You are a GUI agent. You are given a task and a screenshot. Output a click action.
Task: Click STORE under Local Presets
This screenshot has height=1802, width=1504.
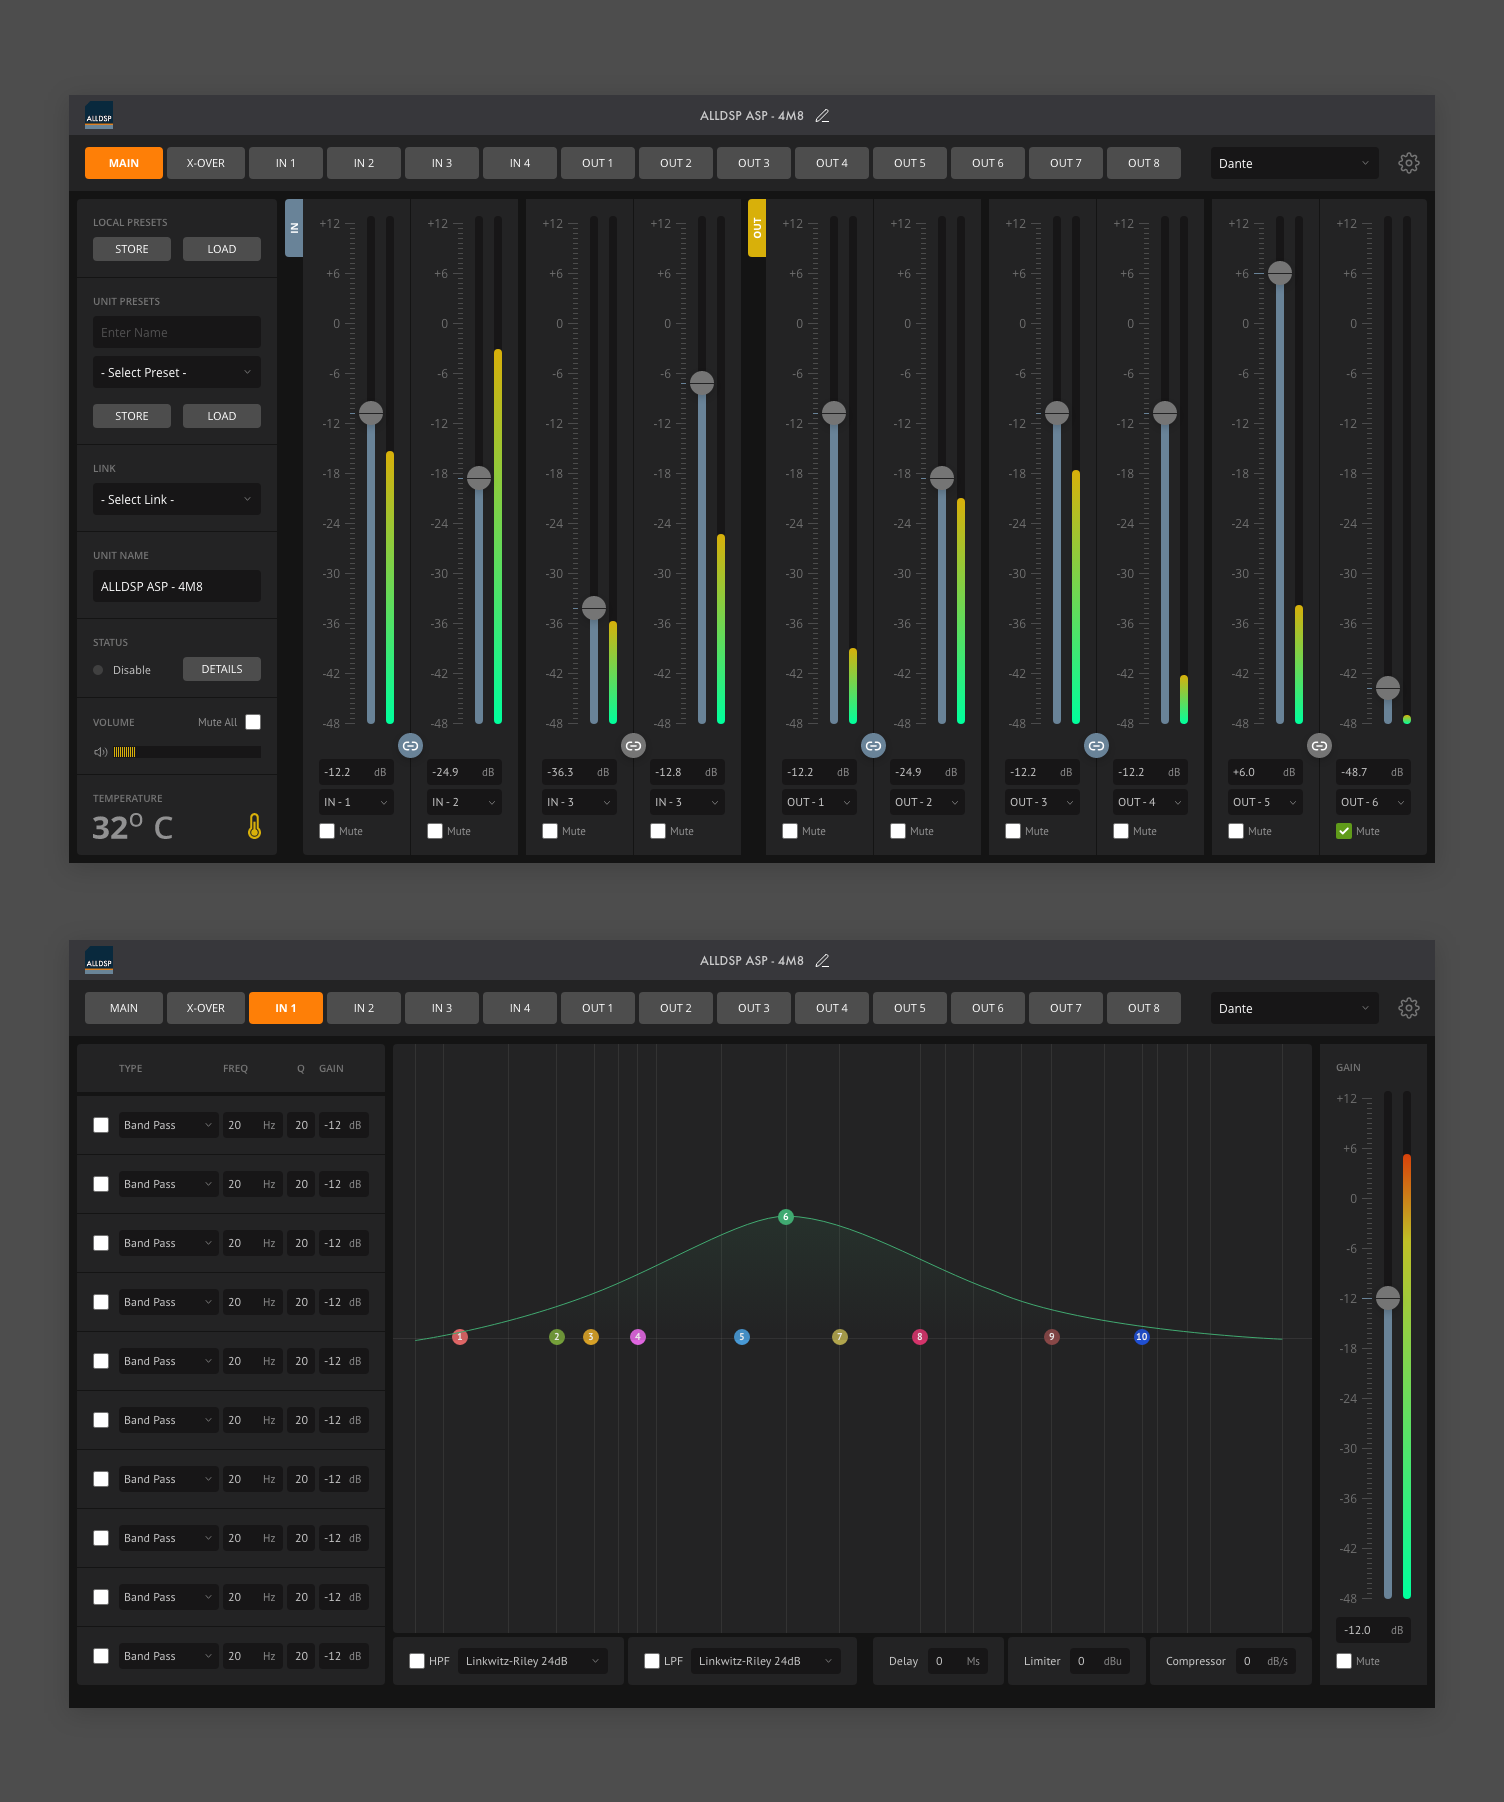[131, 249]
